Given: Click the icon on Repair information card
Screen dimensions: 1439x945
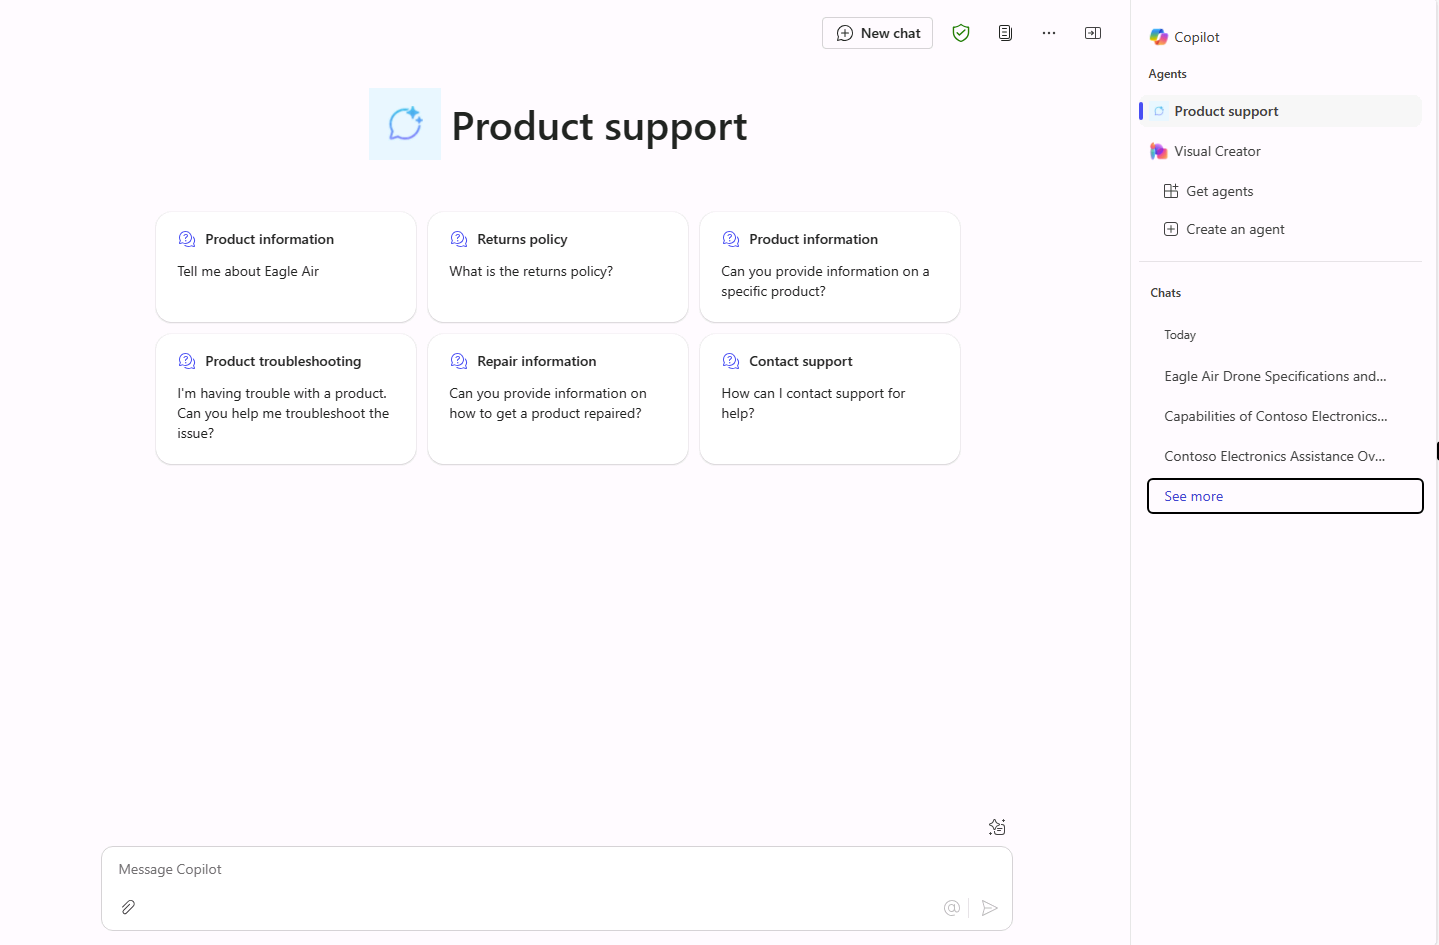Looking at the screenshot, I should pos(459,361).
